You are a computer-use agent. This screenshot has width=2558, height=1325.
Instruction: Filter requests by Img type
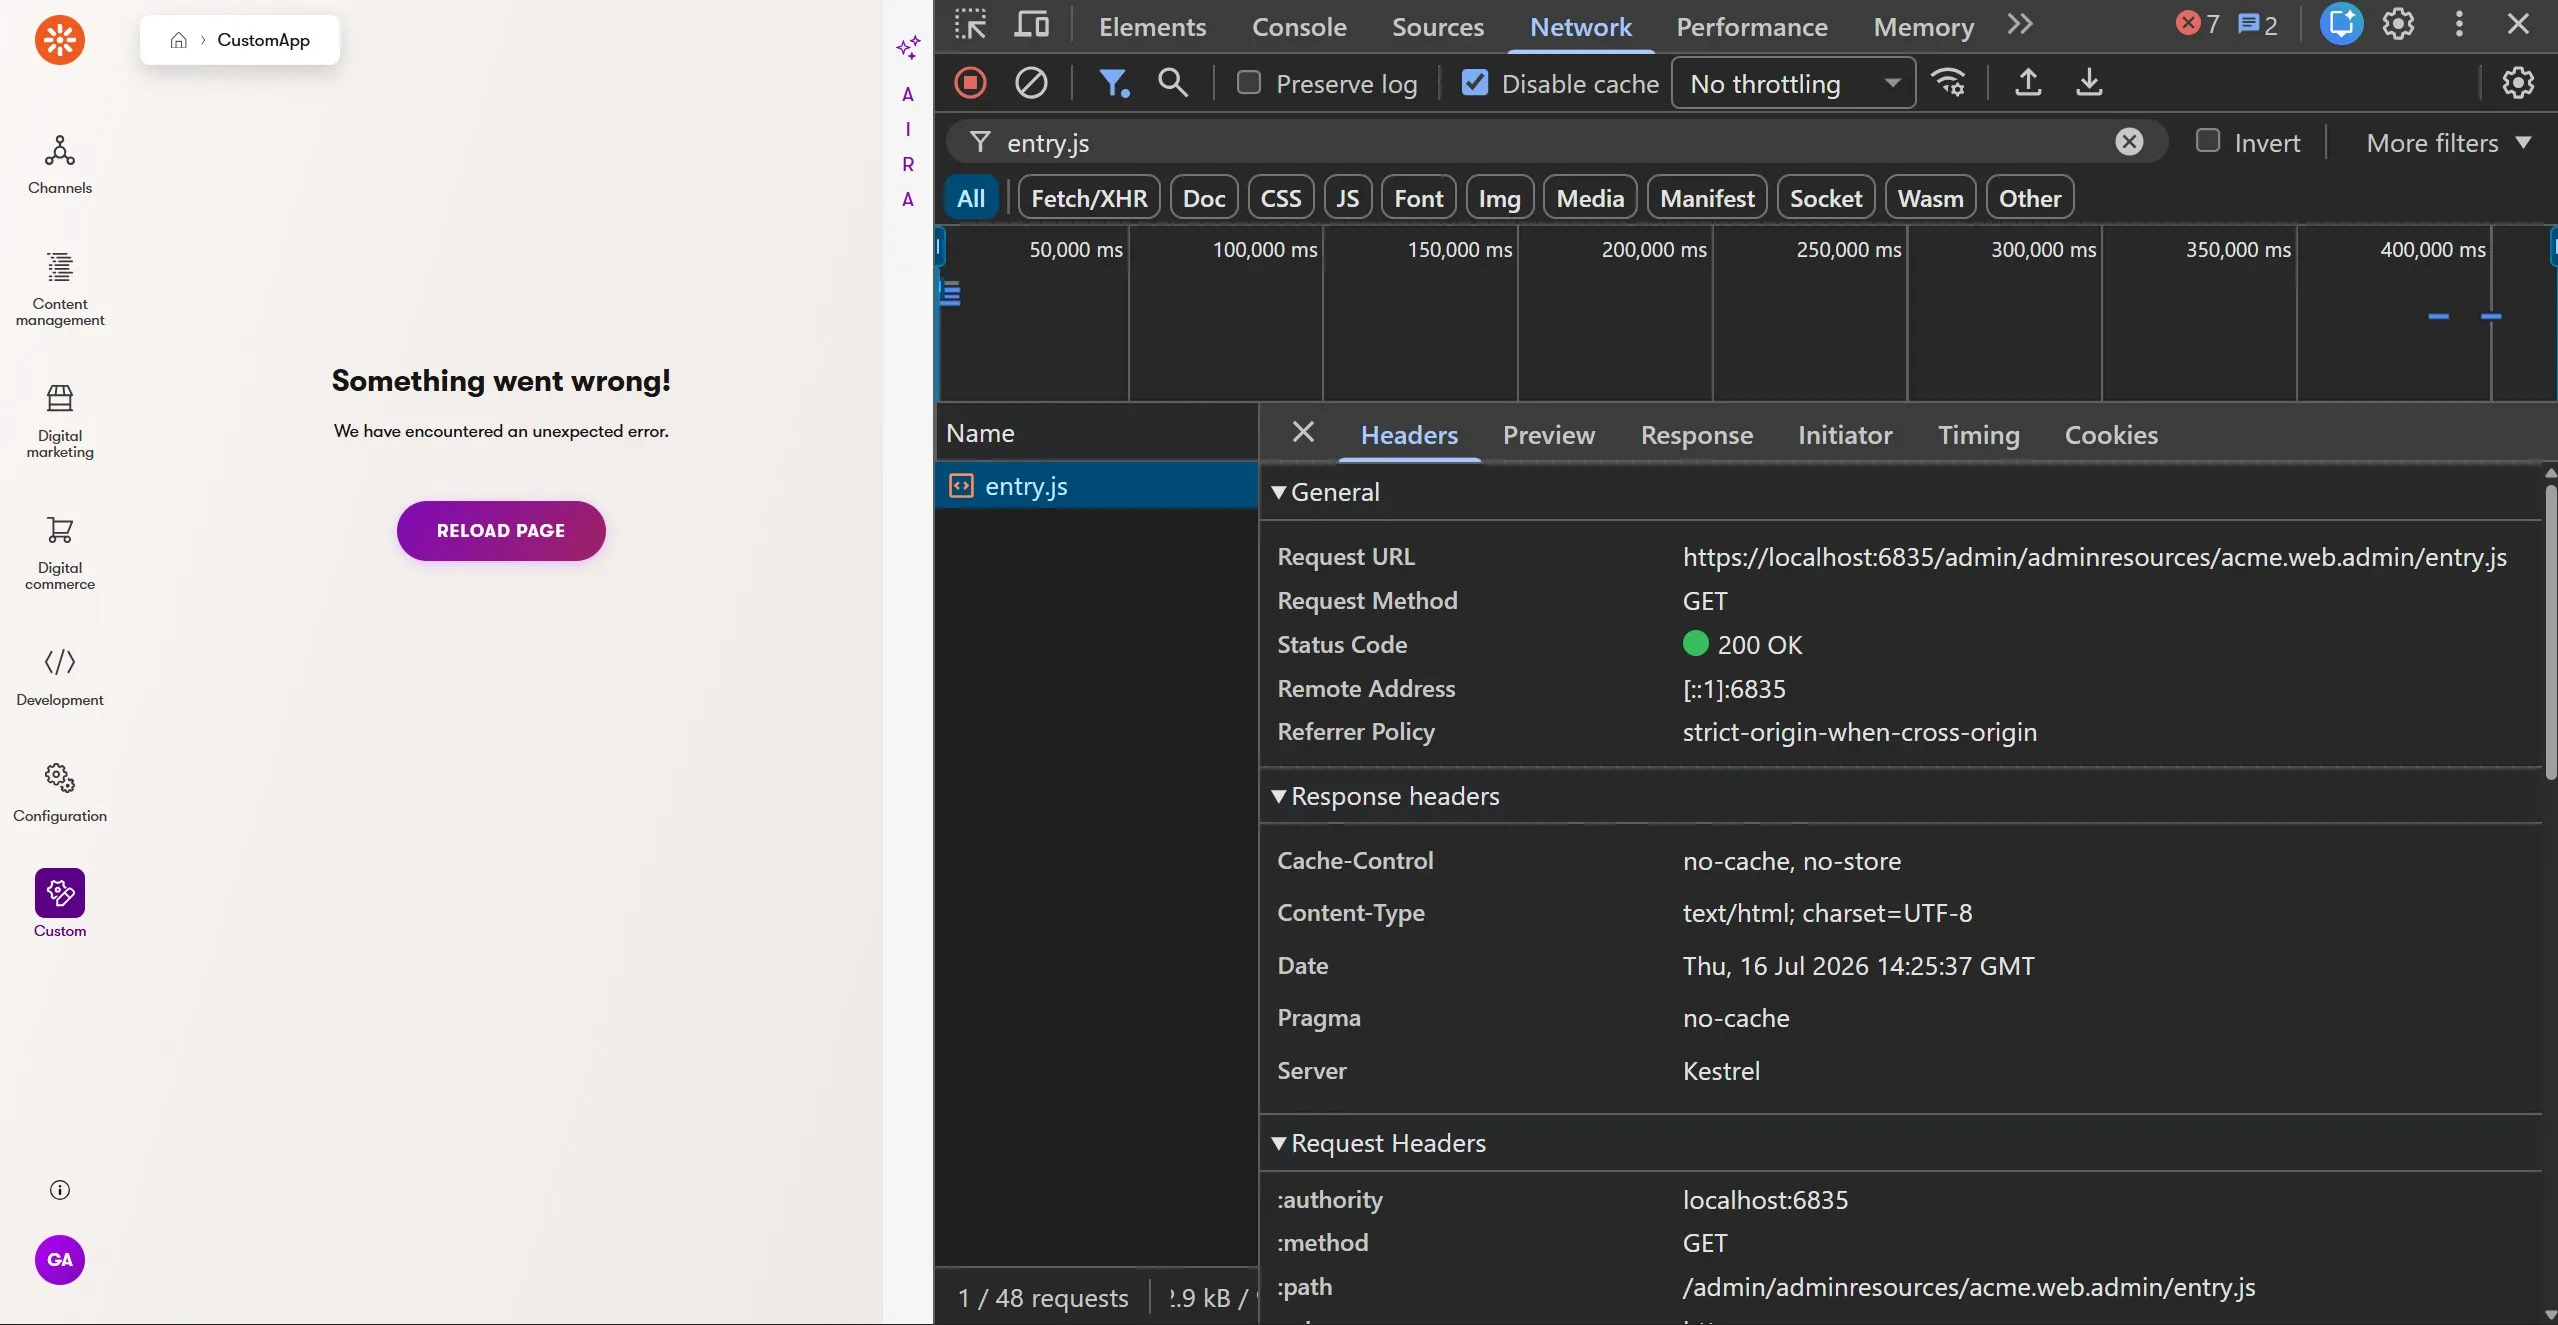pos(1500,198)
